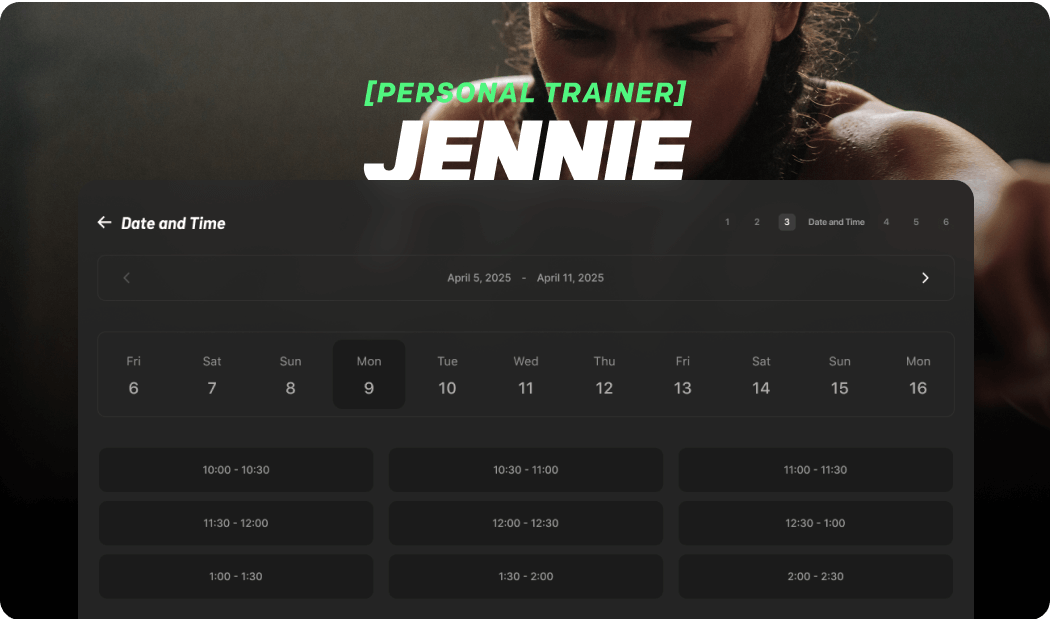Book the 10:00 - 10:30 time slot

tap(236, 470)
